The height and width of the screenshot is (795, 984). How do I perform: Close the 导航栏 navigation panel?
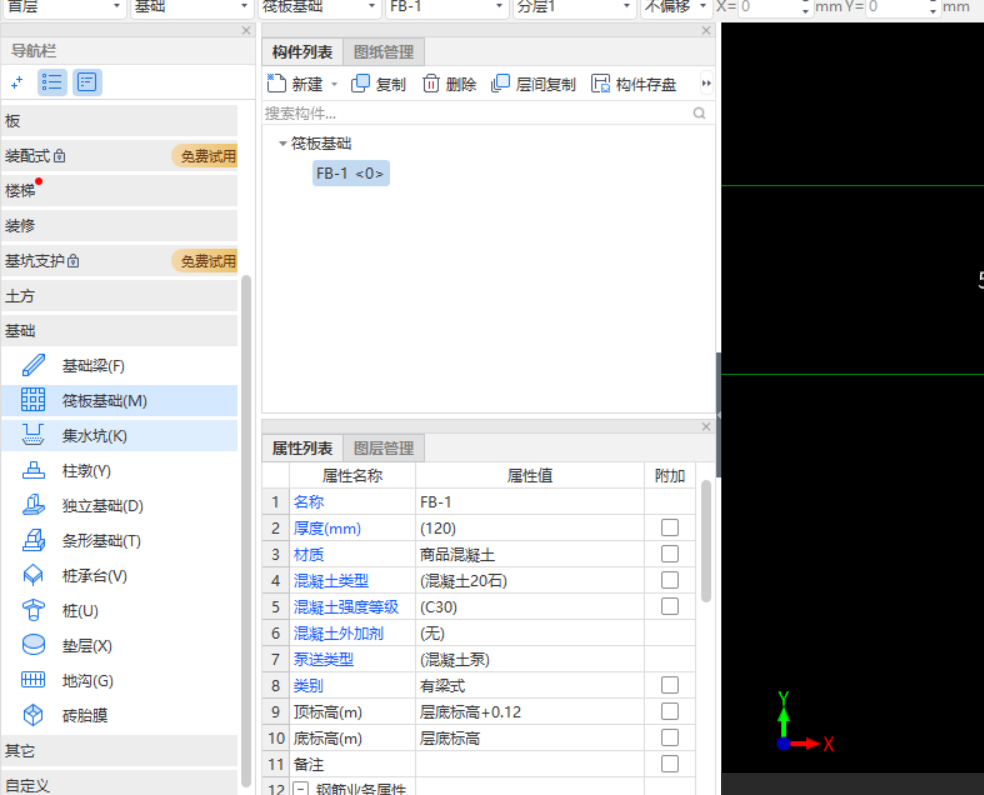(x=246, y=30)
